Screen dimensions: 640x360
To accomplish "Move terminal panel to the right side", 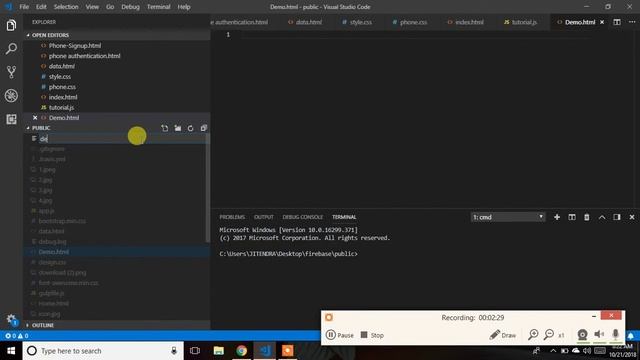I will point(617,217).
